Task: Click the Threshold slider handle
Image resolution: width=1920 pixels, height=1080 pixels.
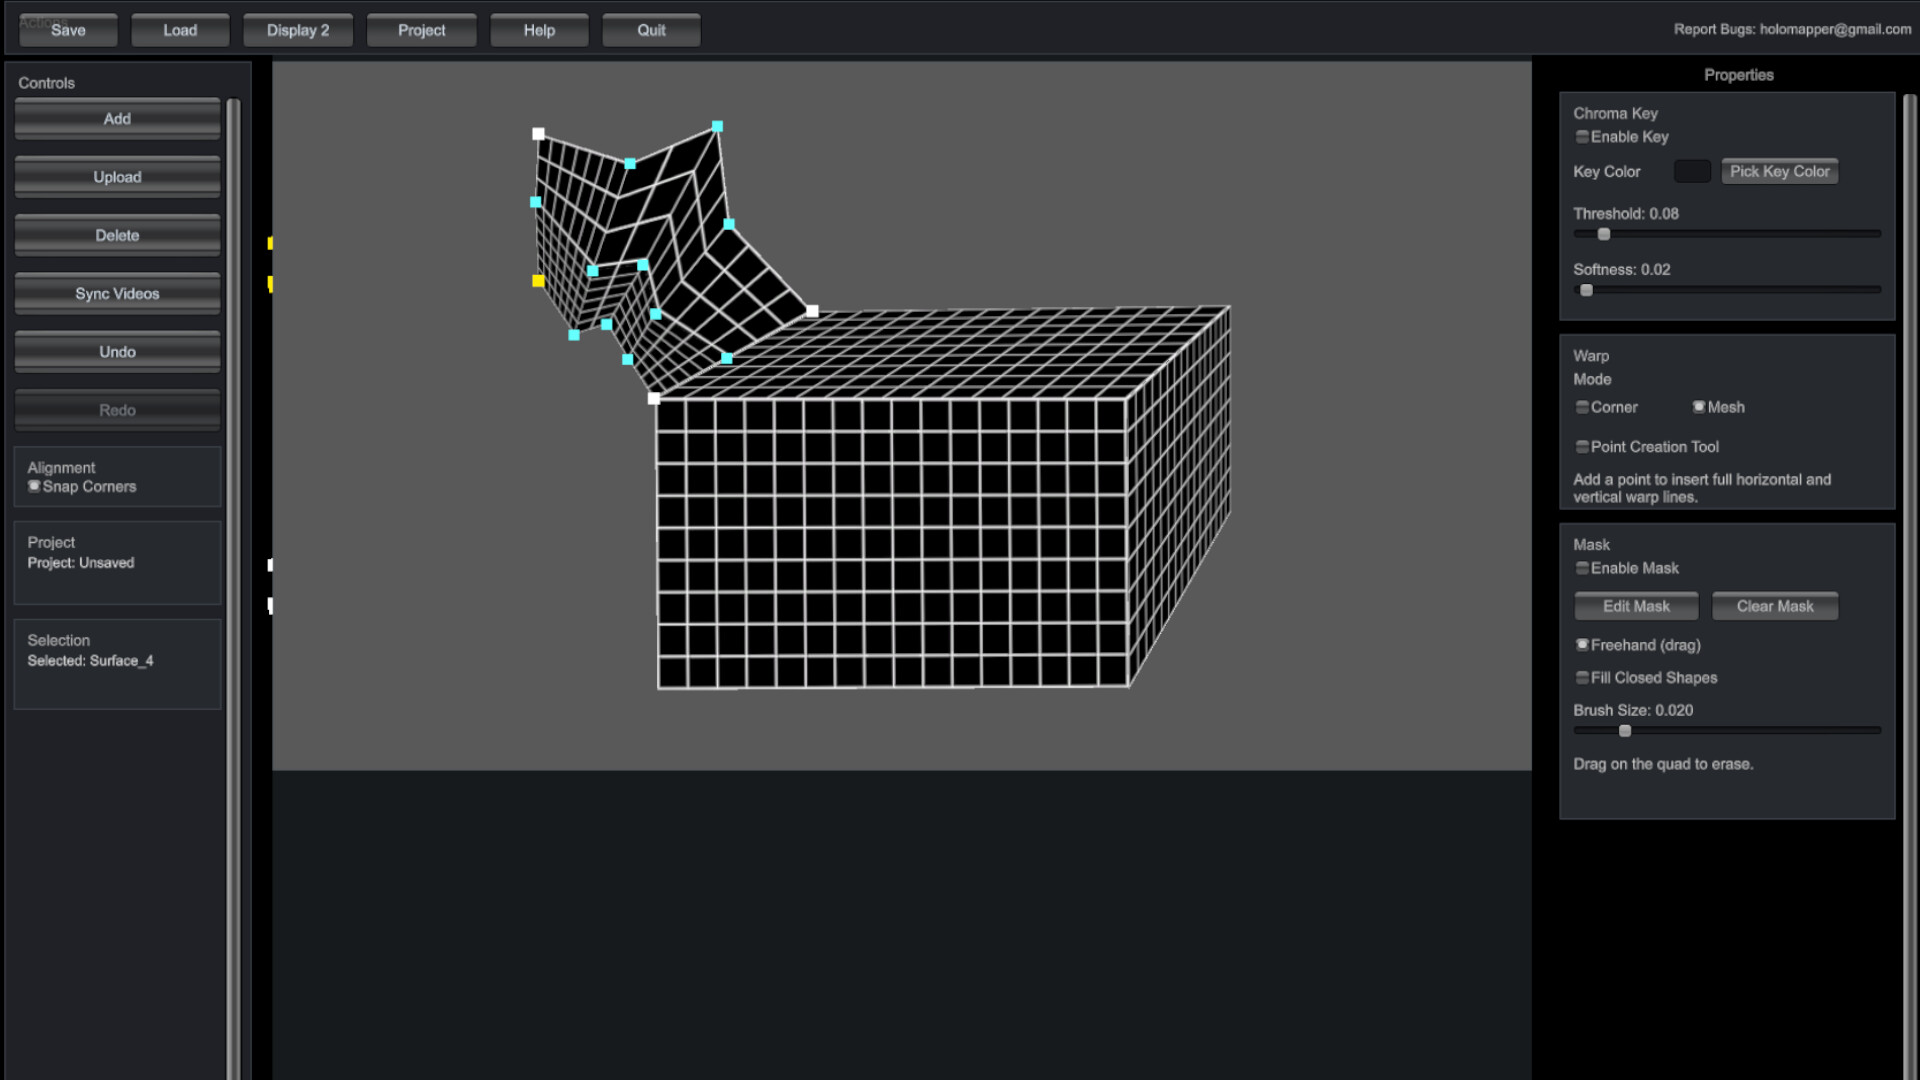Action: tap(1604, 234)
